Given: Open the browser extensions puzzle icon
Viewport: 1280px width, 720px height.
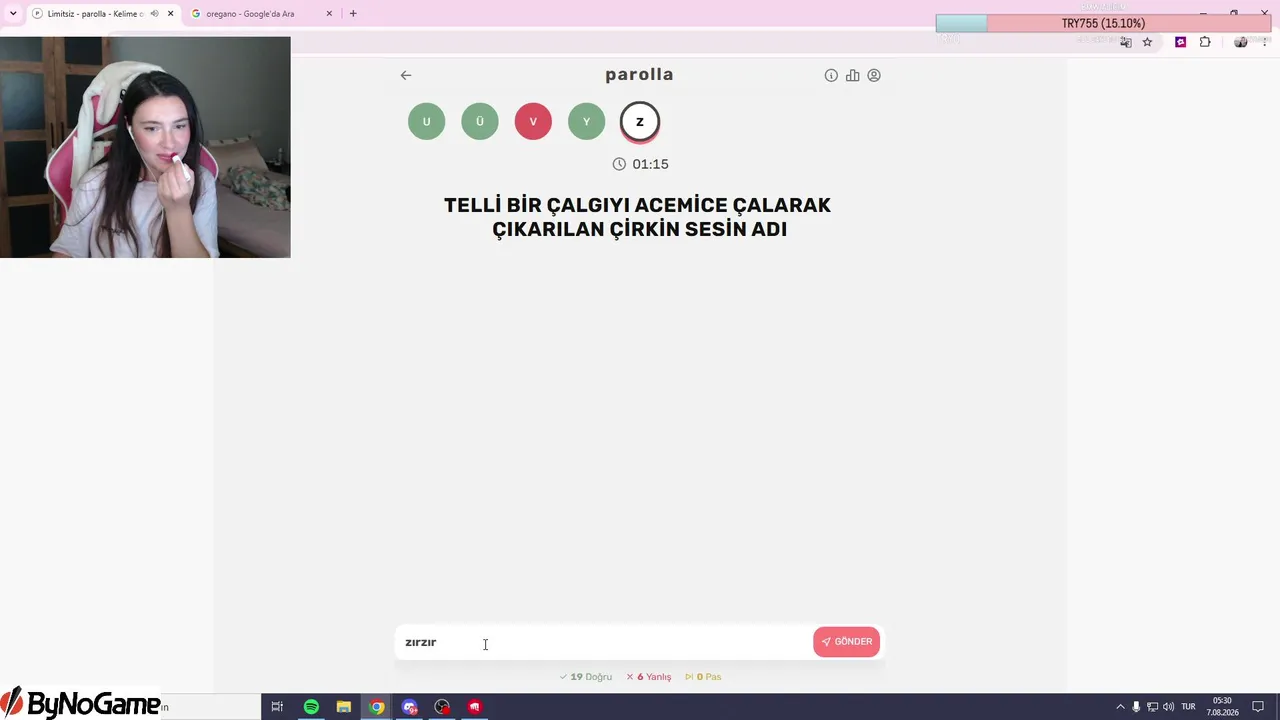Looking at the screenshot, I should click(x=1205, y=42).
